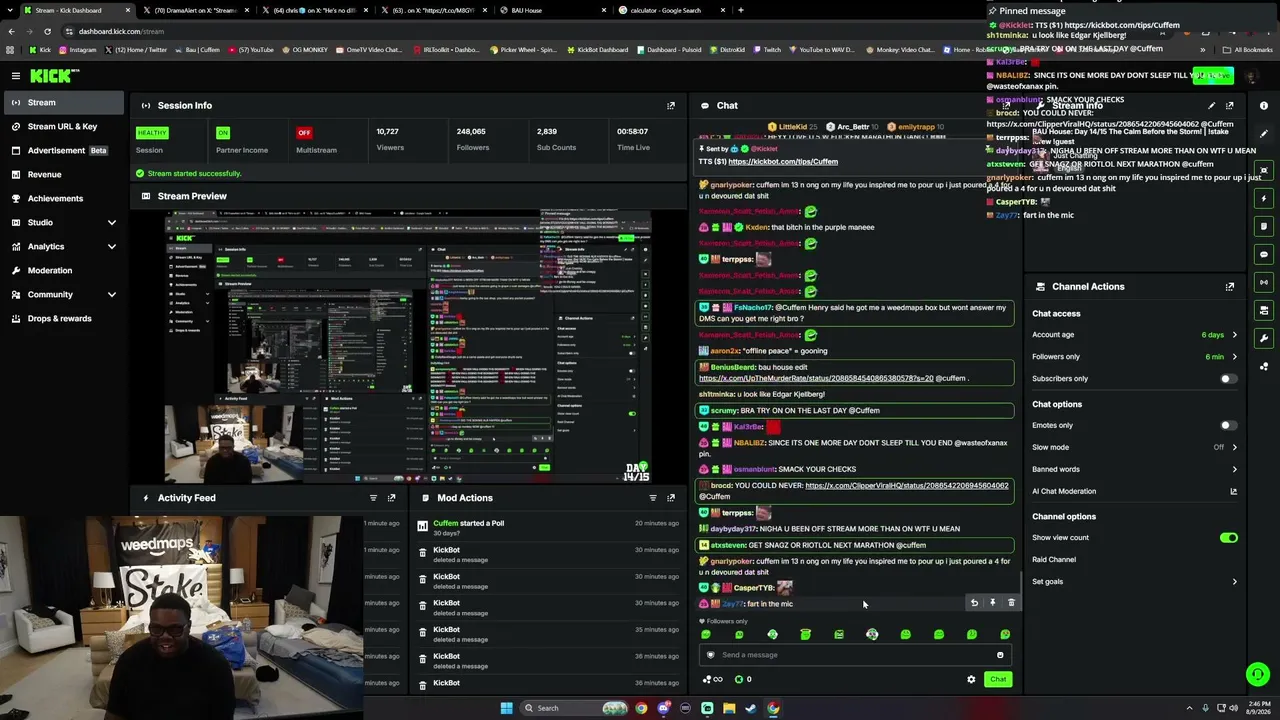Click the info icon in right toolbar
This screenshot has height=720, width=1280.
[1264, 105]
